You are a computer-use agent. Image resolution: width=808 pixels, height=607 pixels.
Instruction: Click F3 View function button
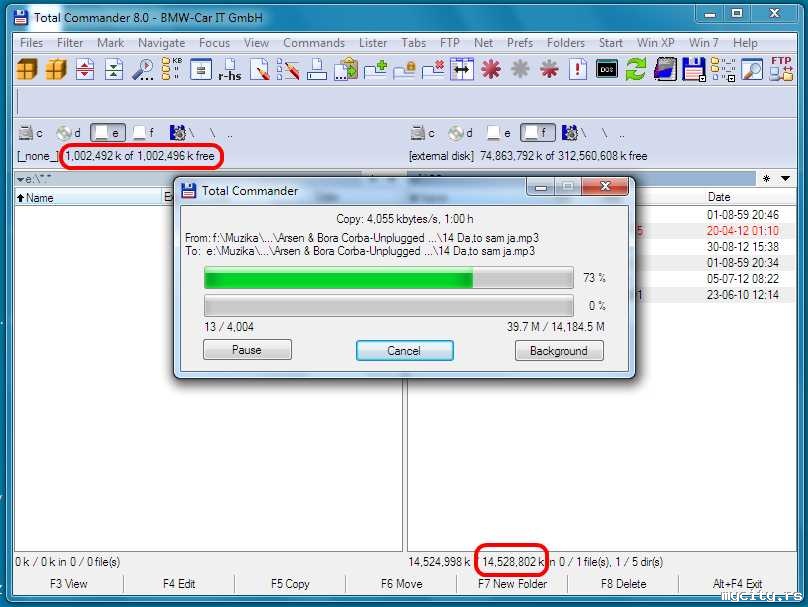[x=69, y=584]
